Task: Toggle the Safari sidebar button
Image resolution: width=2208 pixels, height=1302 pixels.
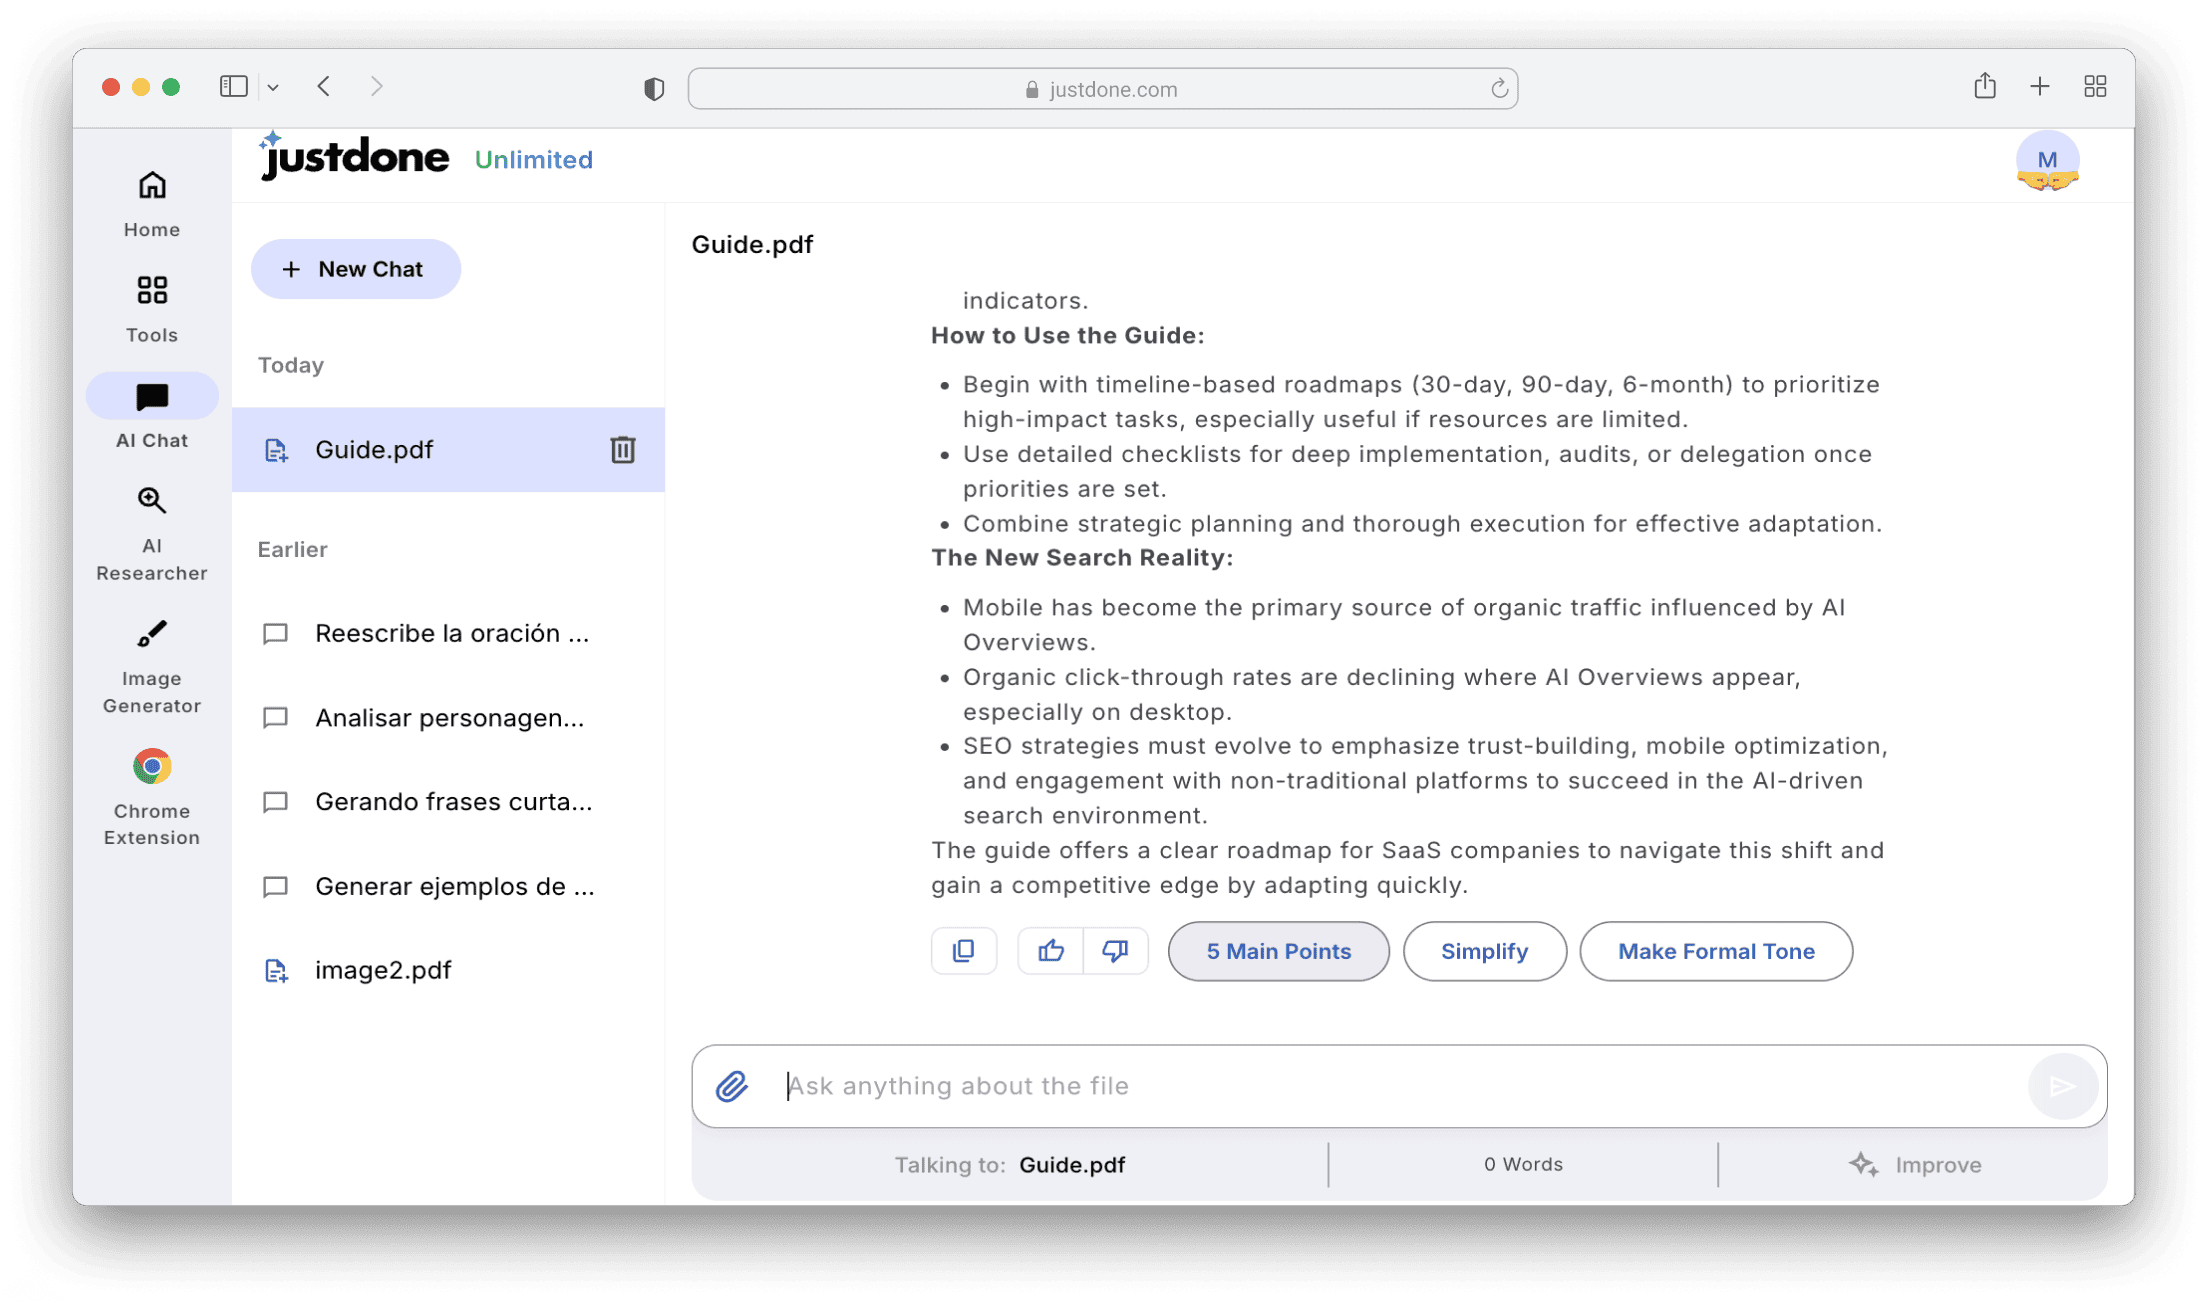Action: [x=233, y=87]
